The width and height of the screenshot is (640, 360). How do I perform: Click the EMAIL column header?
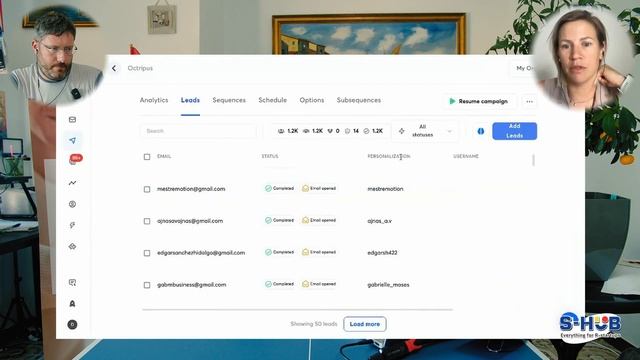pos(164,156)
